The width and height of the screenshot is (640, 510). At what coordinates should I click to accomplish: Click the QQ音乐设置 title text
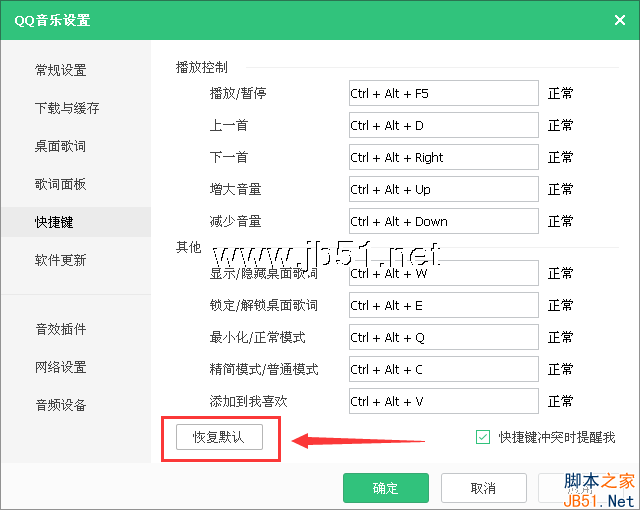(x=52, y=20)
